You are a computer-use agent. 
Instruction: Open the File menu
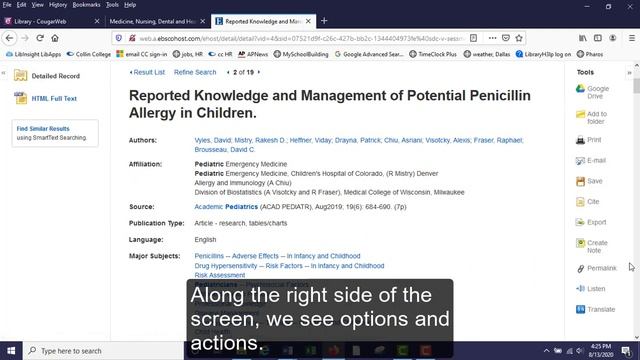click(x=7, y=5)
